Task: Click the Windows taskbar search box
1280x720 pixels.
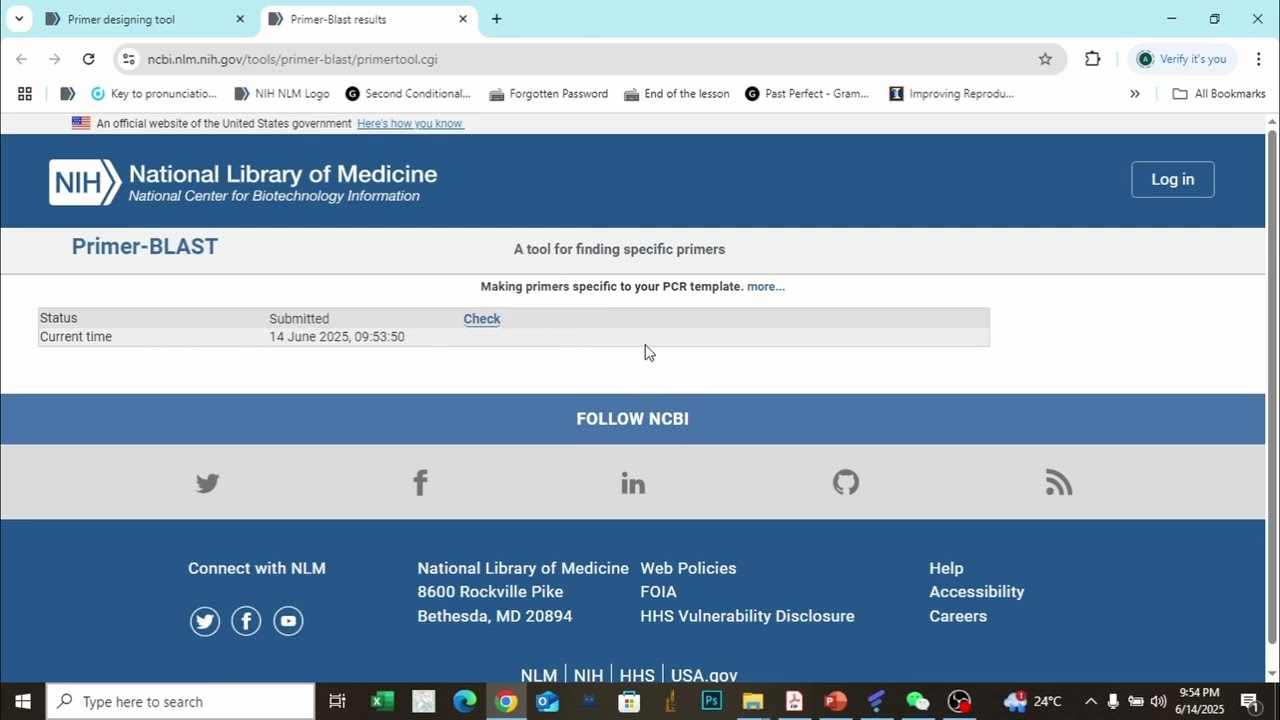Action: (x=181, y=701)
